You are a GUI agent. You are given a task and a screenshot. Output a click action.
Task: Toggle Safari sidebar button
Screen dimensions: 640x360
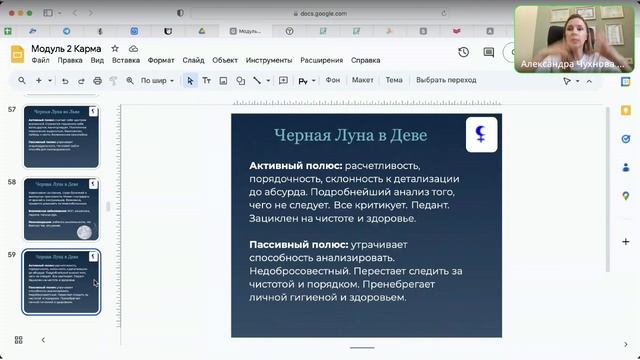(x=48, y=13)
